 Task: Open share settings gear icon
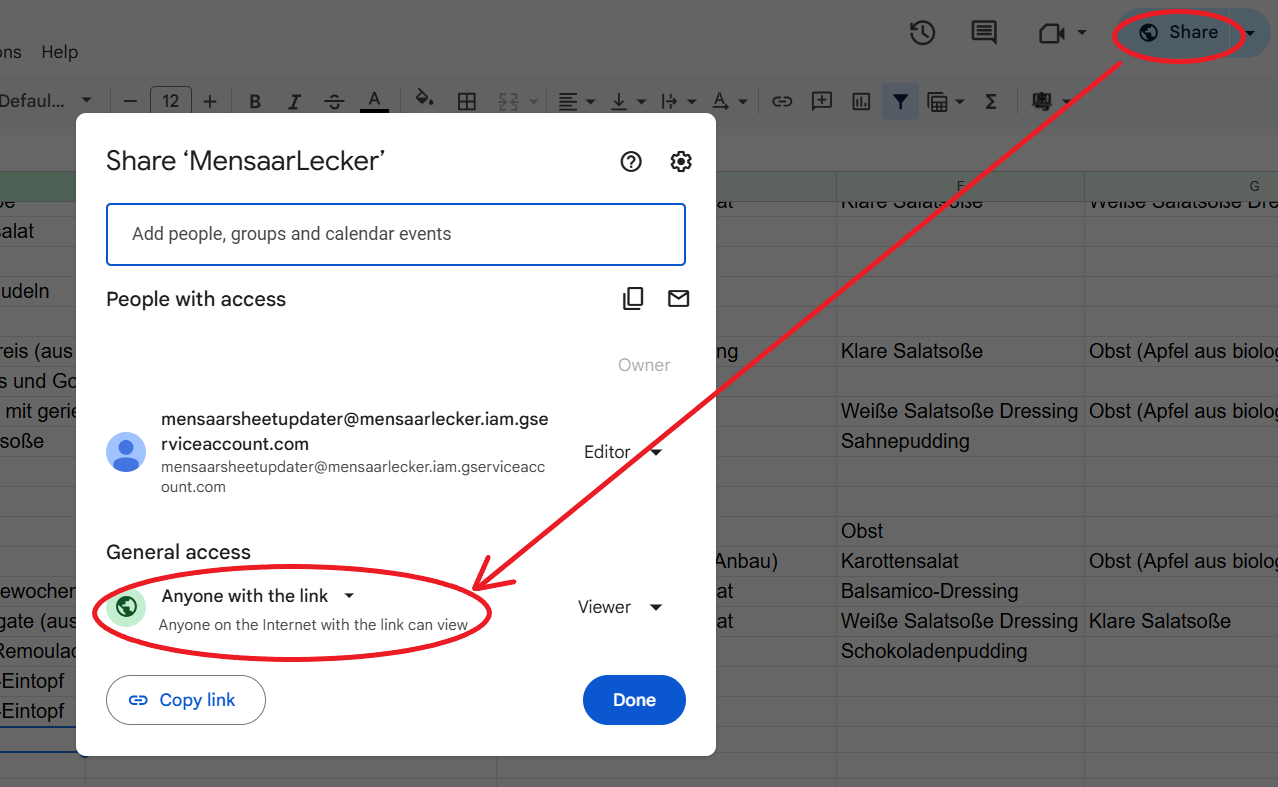(681, 161)
